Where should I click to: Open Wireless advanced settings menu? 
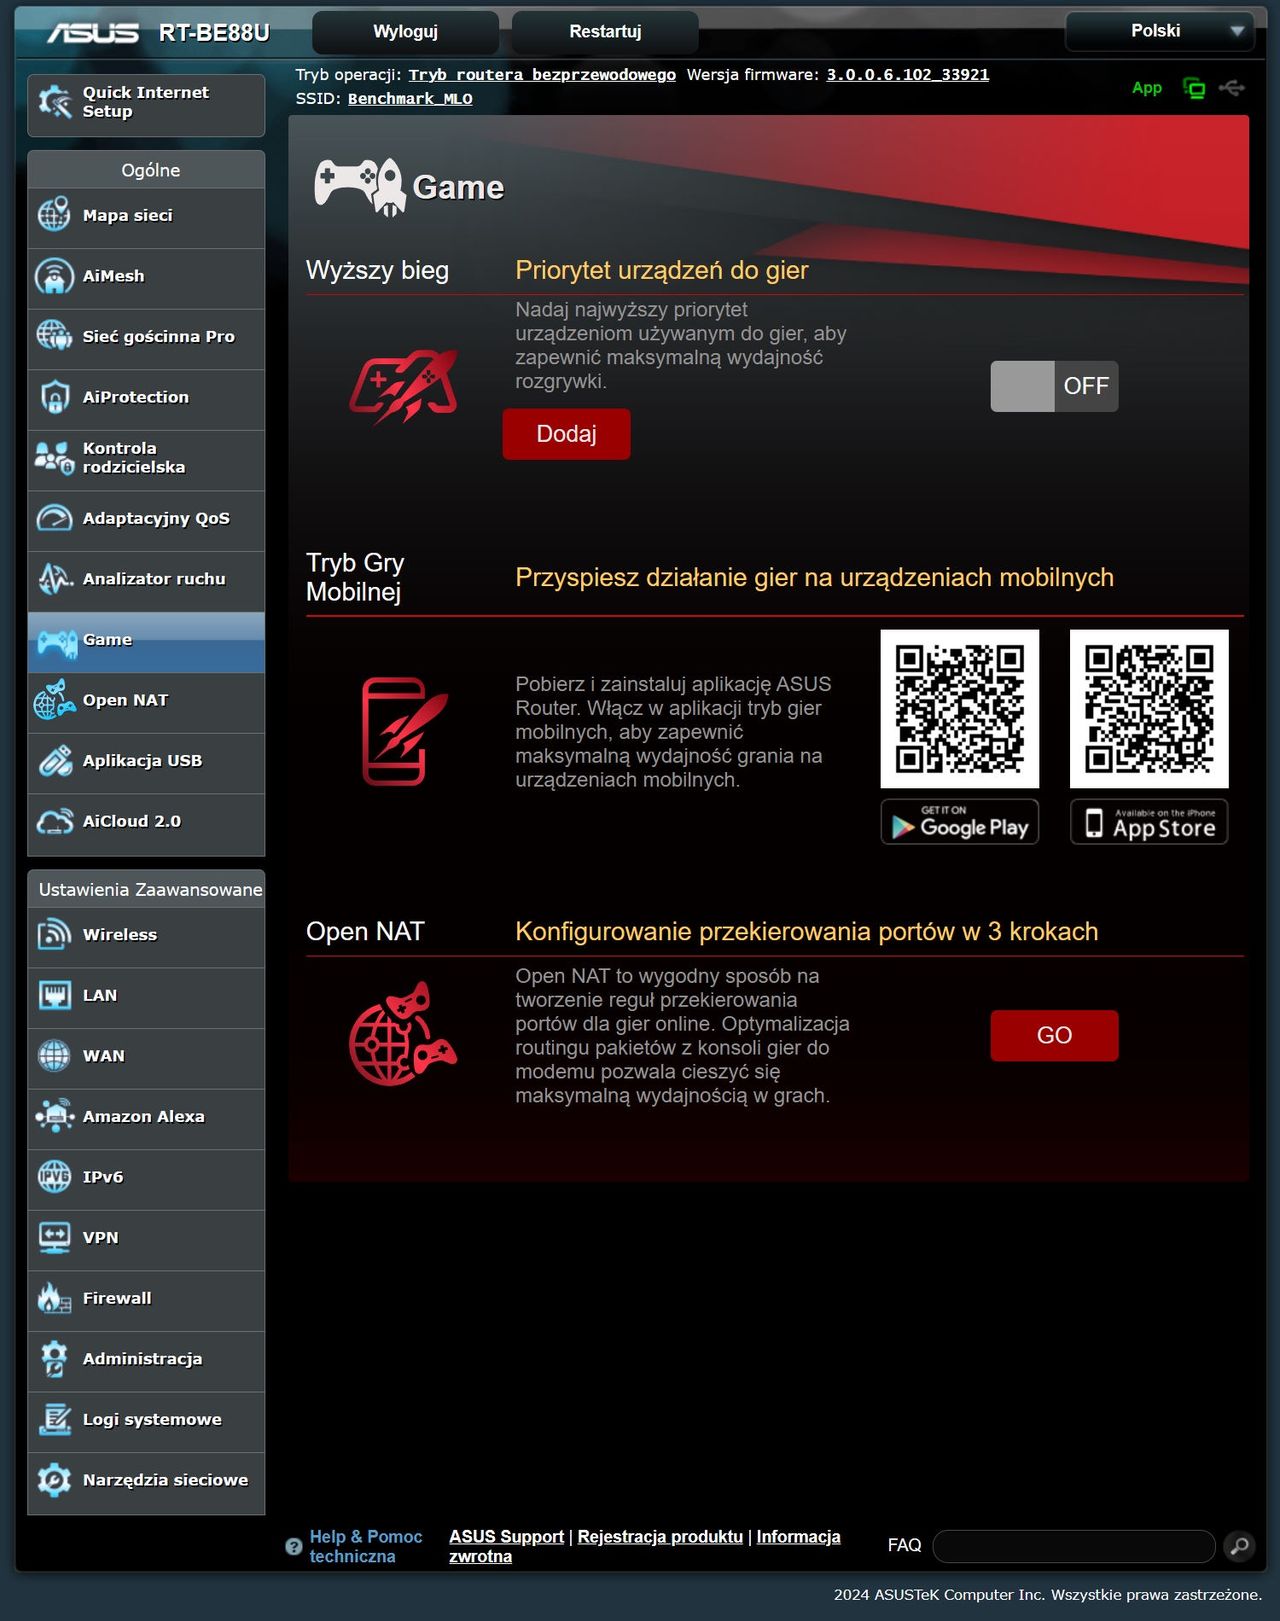pyautogui.click(x=146, y=936)
